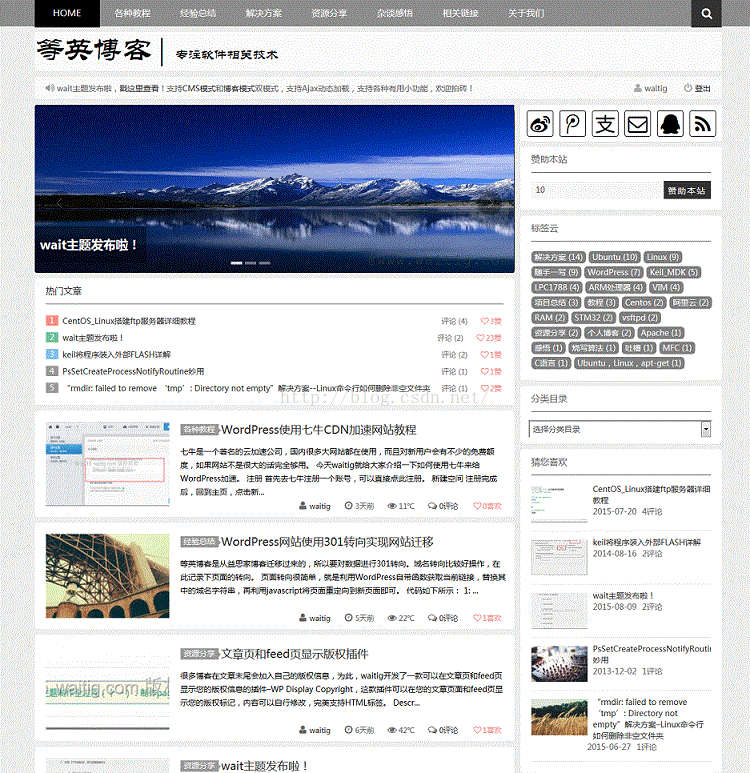The image size is (750, 773).
Task: Open the 经验总结 menu
Action: coord(198,13)
